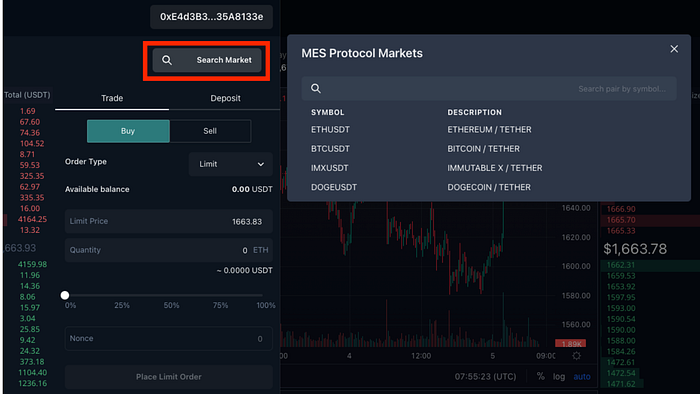Click the 1.89K volume label on chart
Screen dimensions: 700x394
(x=571, y=344)
